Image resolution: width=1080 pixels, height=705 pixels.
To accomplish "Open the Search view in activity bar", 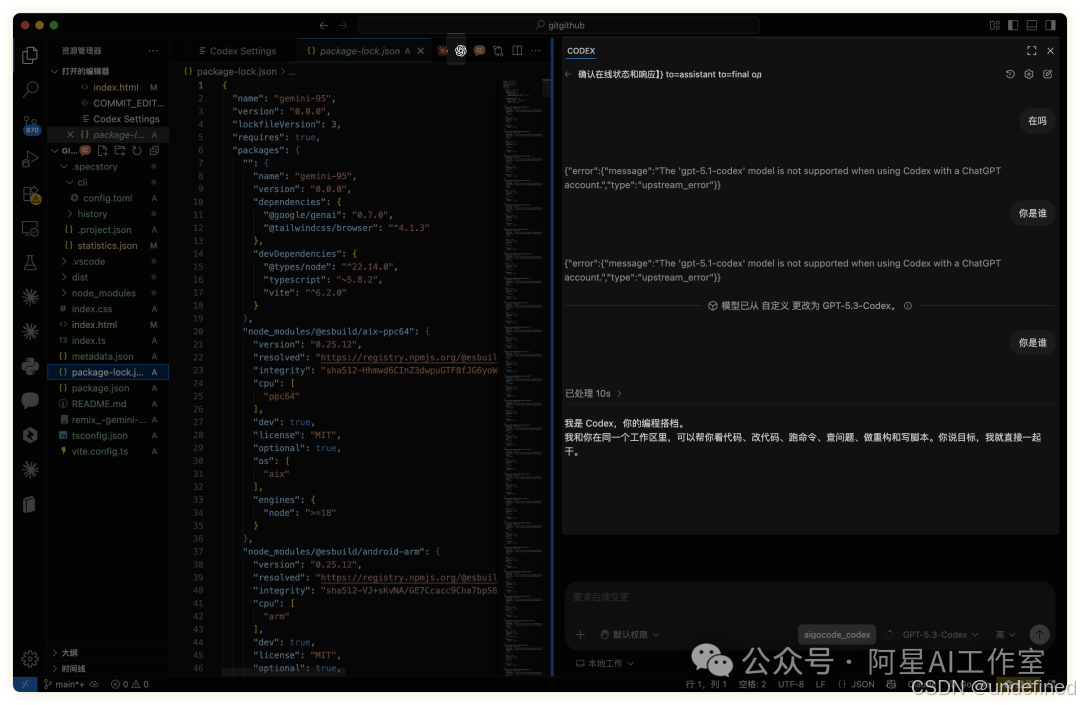I will coord(30,90).
